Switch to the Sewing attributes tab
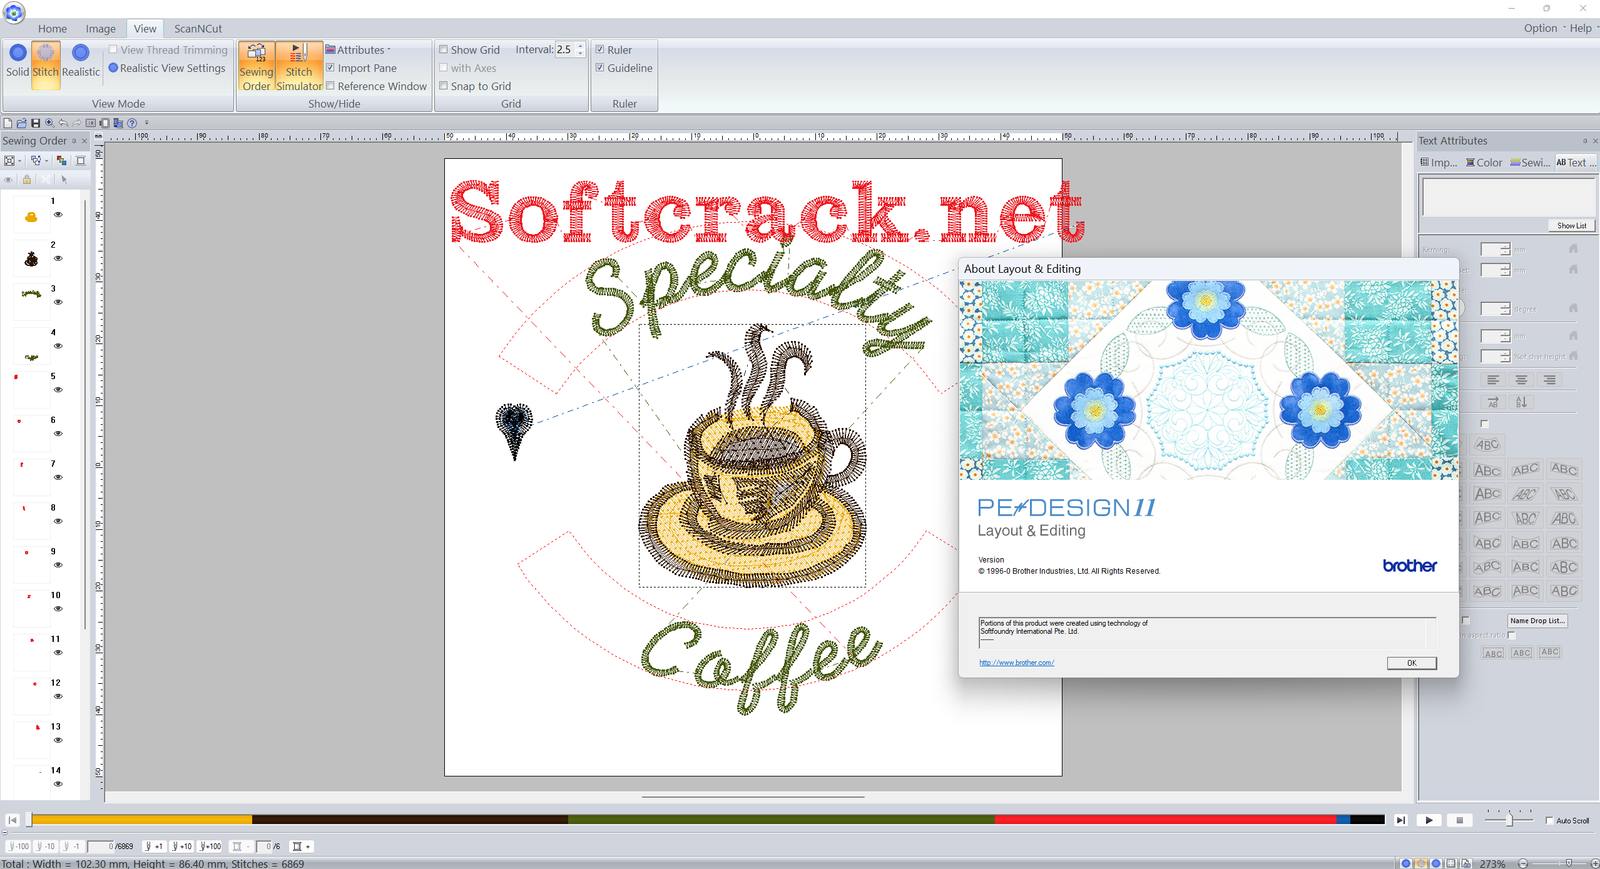 tap(1530, 162)
